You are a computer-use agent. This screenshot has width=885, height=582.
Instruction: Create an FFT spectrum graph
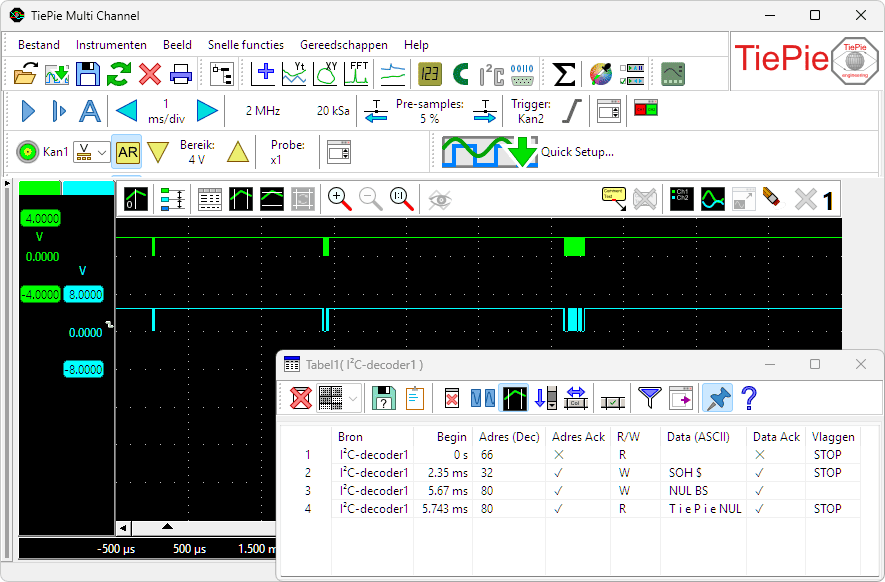[357, 74]
